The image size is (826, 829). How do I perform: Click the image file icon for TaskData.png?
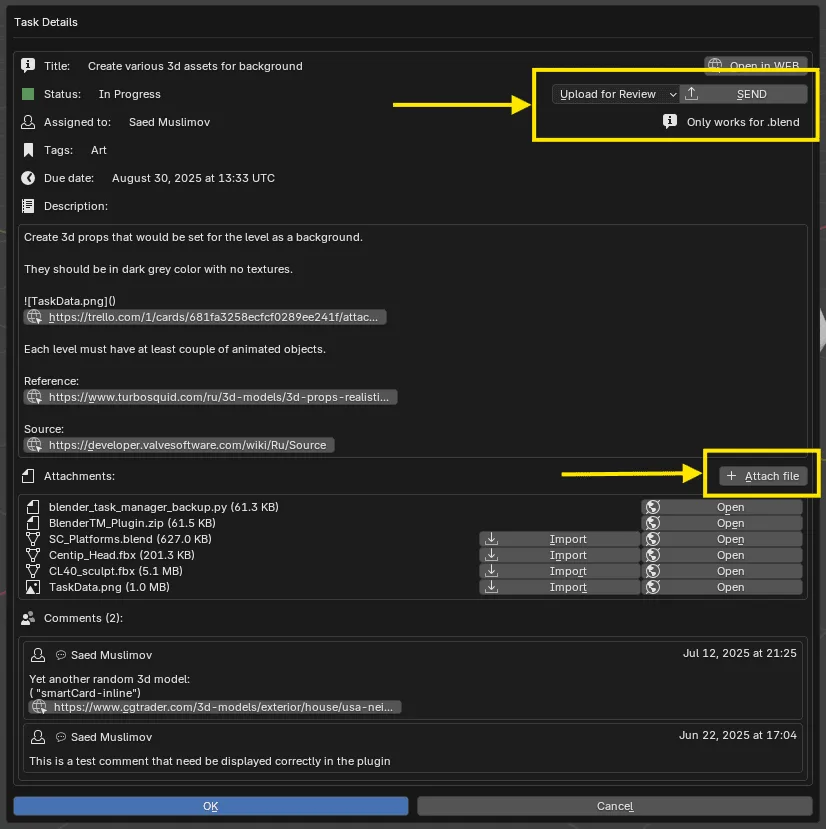pos(31,587)
